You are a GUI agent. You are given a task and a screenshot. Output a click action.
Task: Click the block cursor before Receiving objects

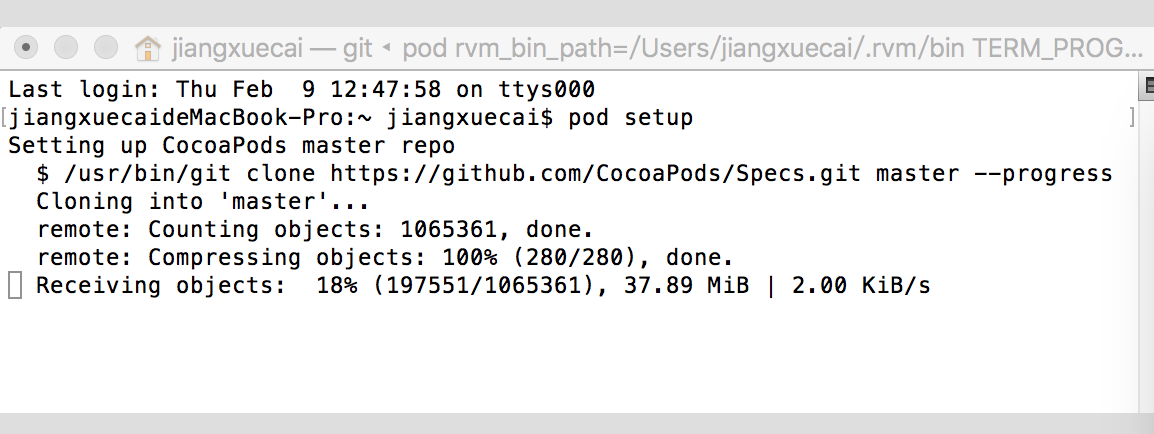15,285
